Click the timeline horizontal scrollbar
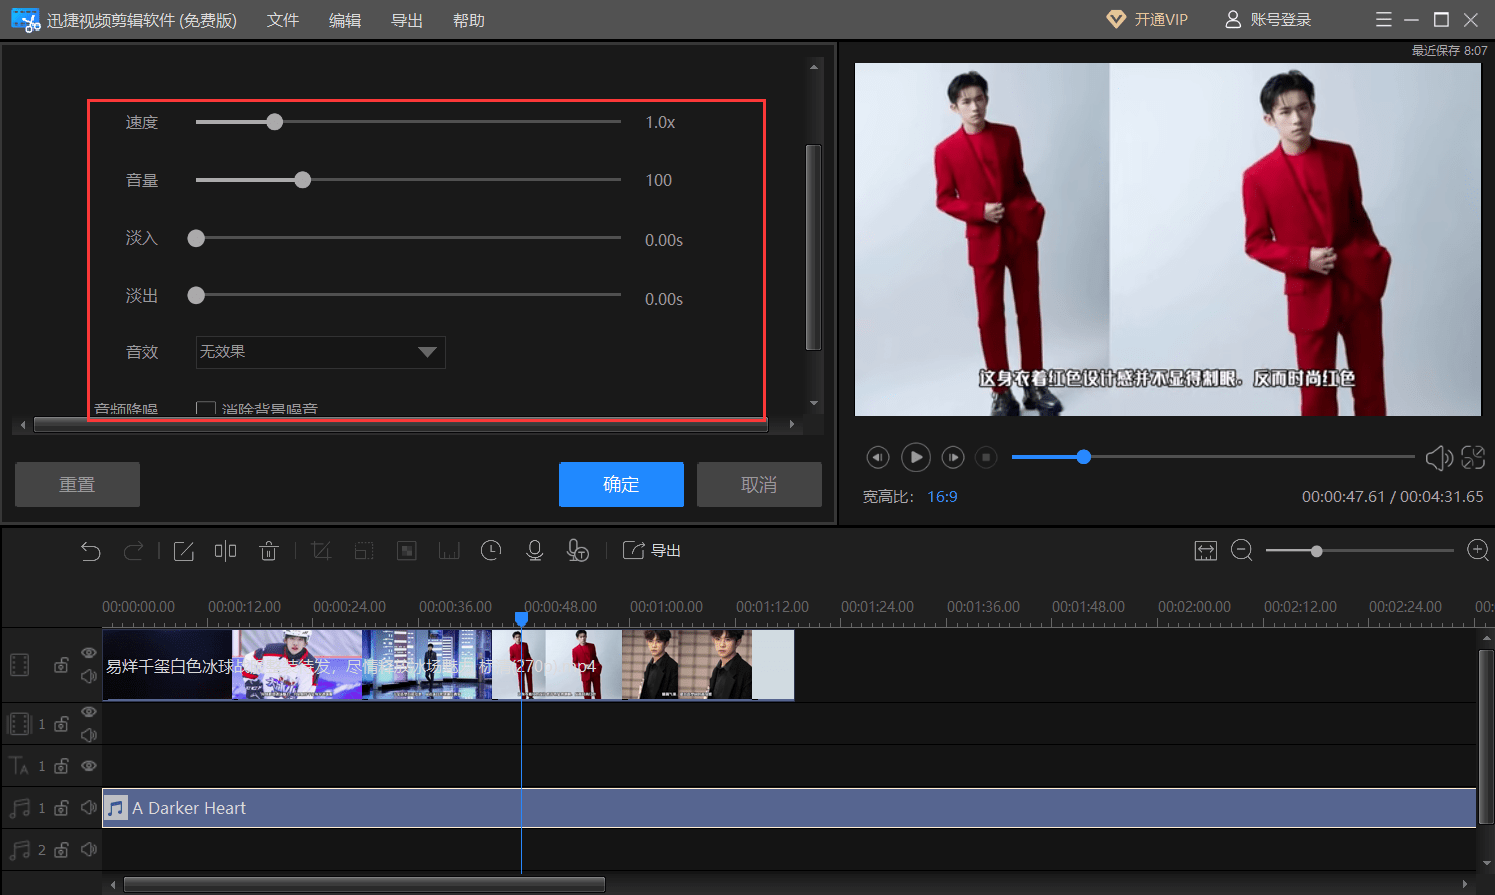This screenshot has width=1495, height=895. [364, 884]
